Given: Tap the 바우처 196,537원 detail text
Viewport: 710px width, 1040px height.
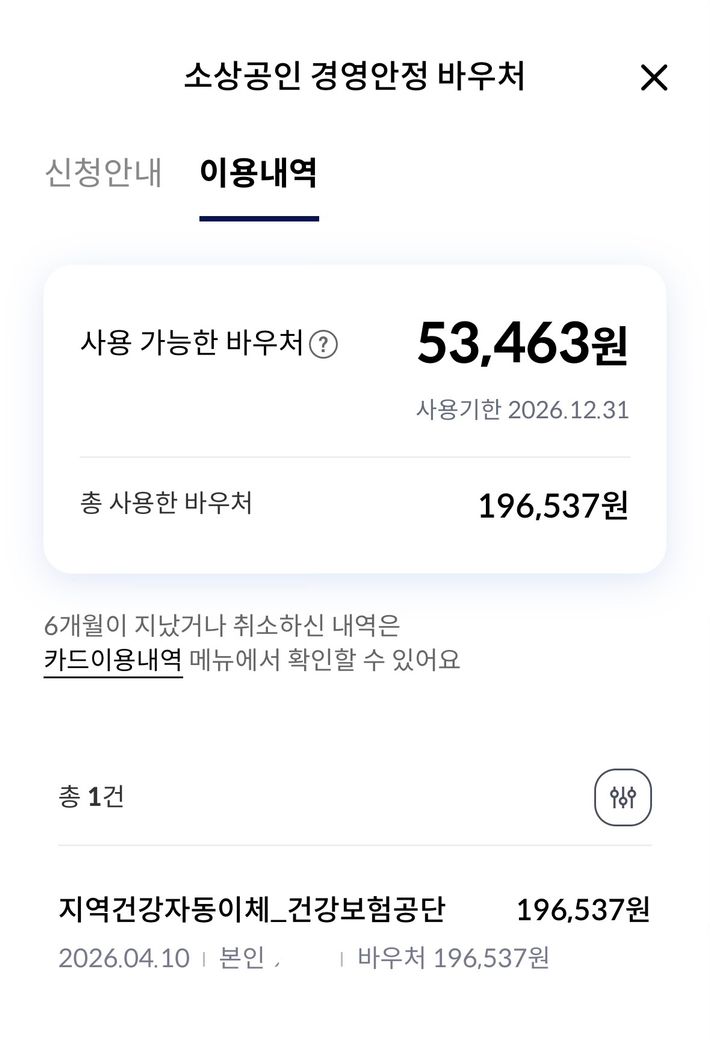Looking at the screenshot, I should (453, 958).
